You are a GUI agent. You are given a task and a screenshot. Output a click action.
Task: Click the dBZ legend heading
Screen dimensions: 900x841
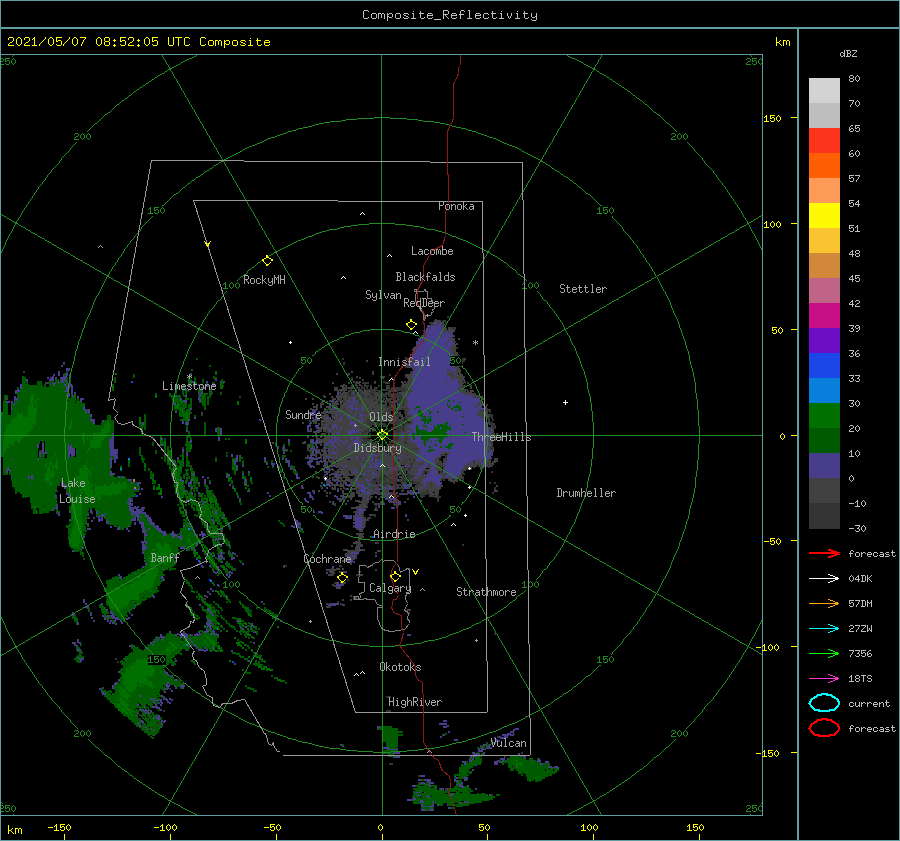[848, 53]
